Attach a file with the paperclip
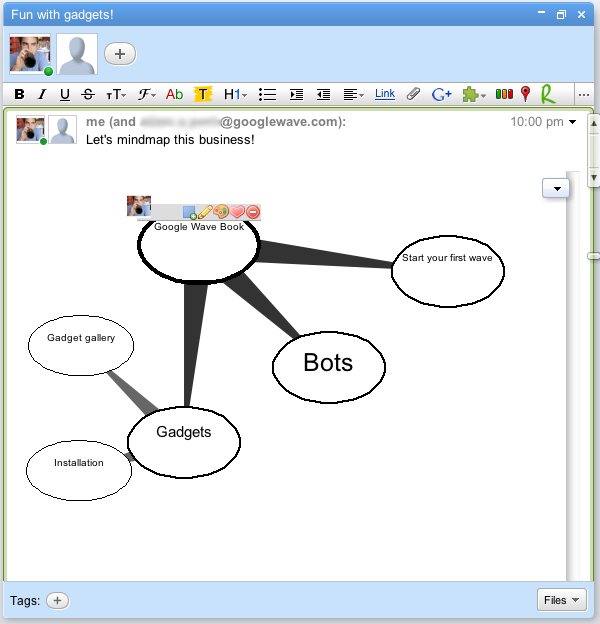Image resolution: width=600 pixels, height=624 pixels. click(x=413, y=94)
